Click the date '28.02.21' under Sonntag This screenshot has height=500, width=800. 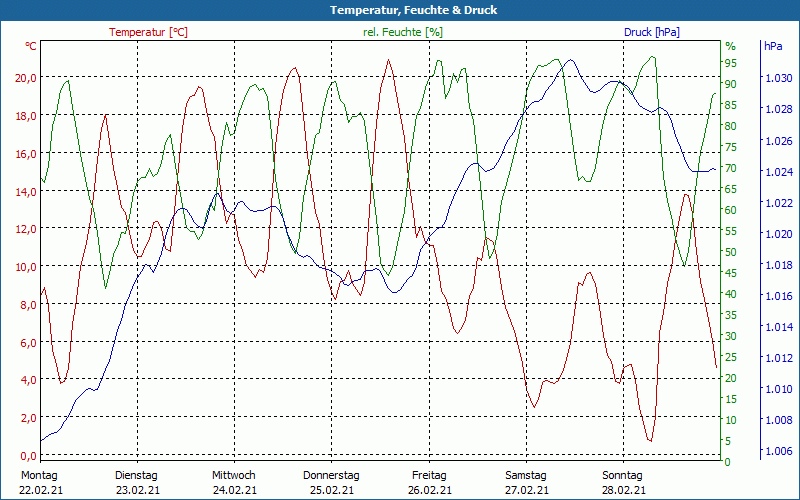623,491
